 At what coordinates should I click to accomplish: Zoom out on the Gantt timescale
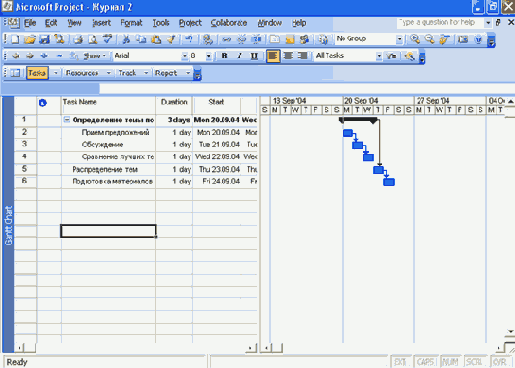(x=429, y=39)
